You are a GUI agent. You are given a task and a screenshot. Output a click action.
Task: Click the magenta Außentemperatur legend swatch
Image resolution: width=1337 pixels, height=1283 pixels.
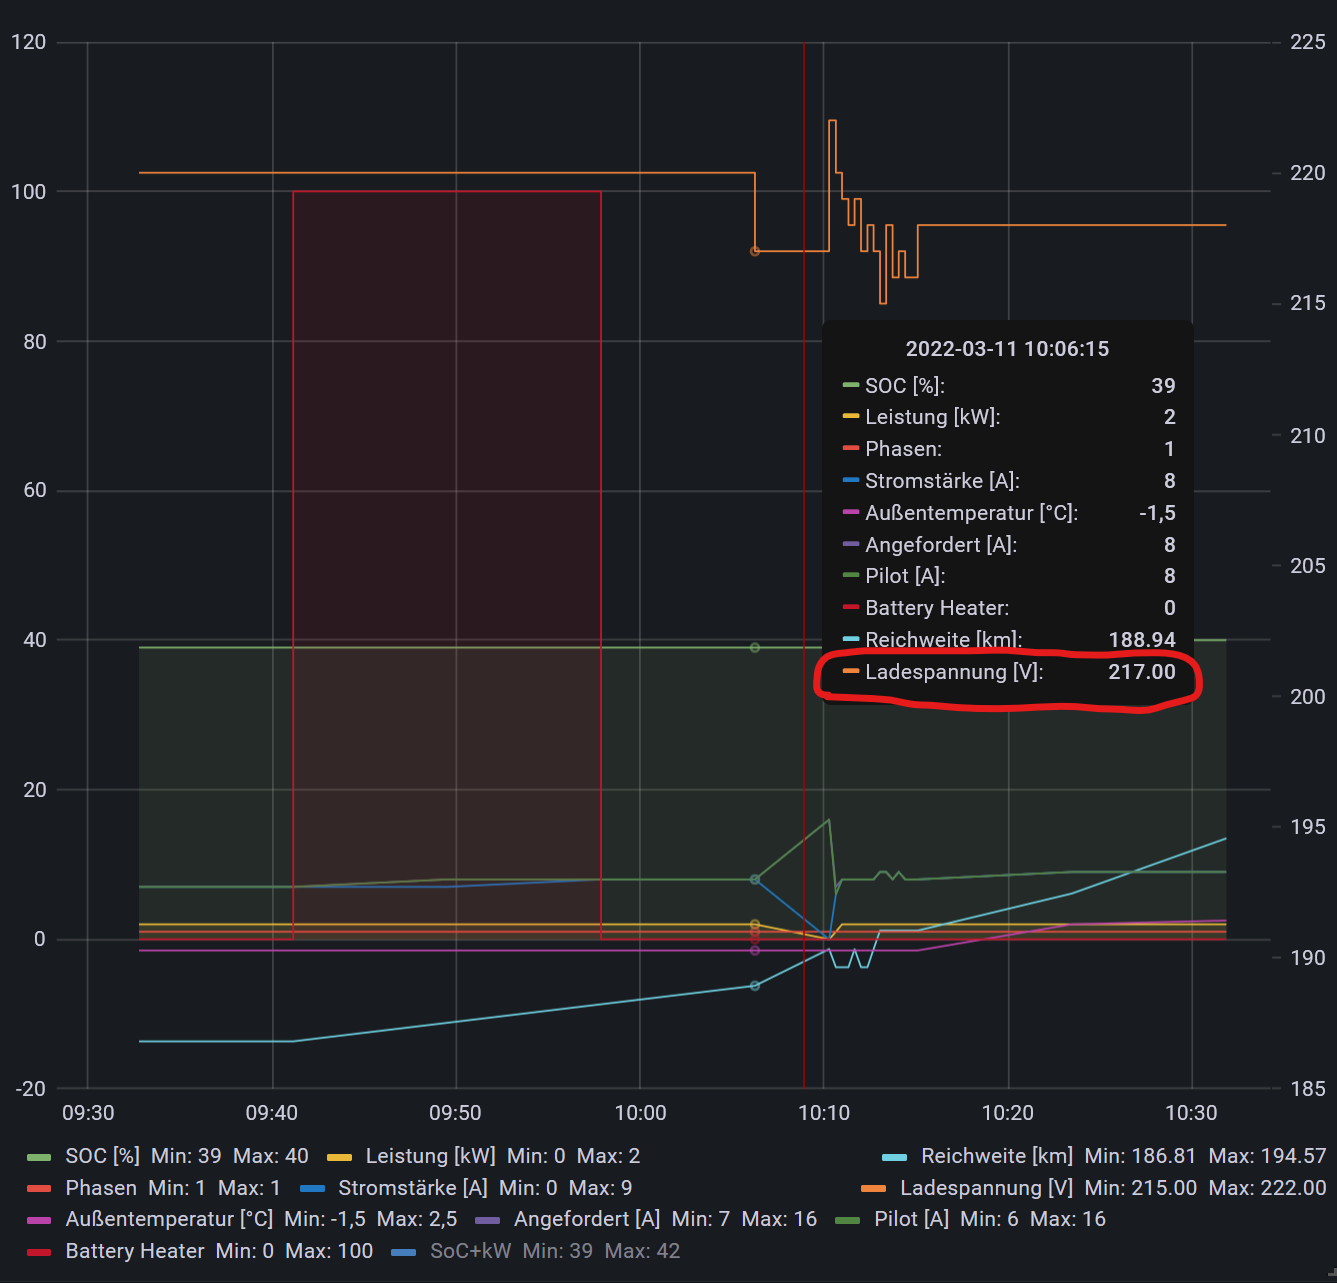coord(39,1220)
